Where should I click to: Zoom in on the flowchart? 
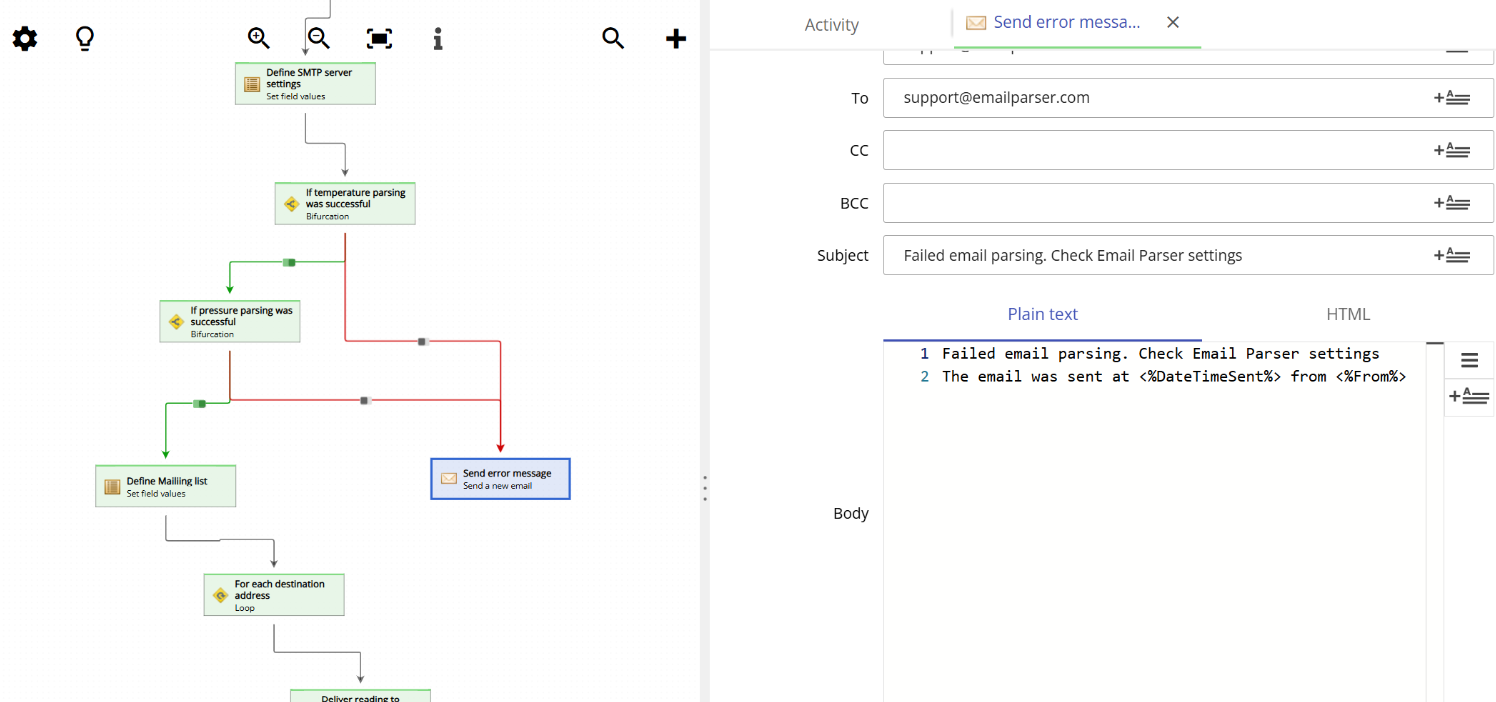258,38
